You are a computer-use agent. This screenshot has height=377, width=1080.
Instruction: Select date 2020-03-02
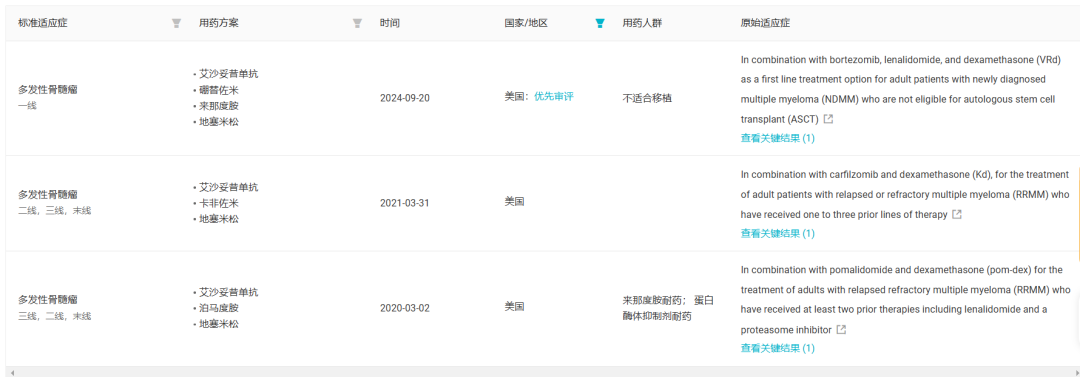pyautogui.click(x=405, y=308)
